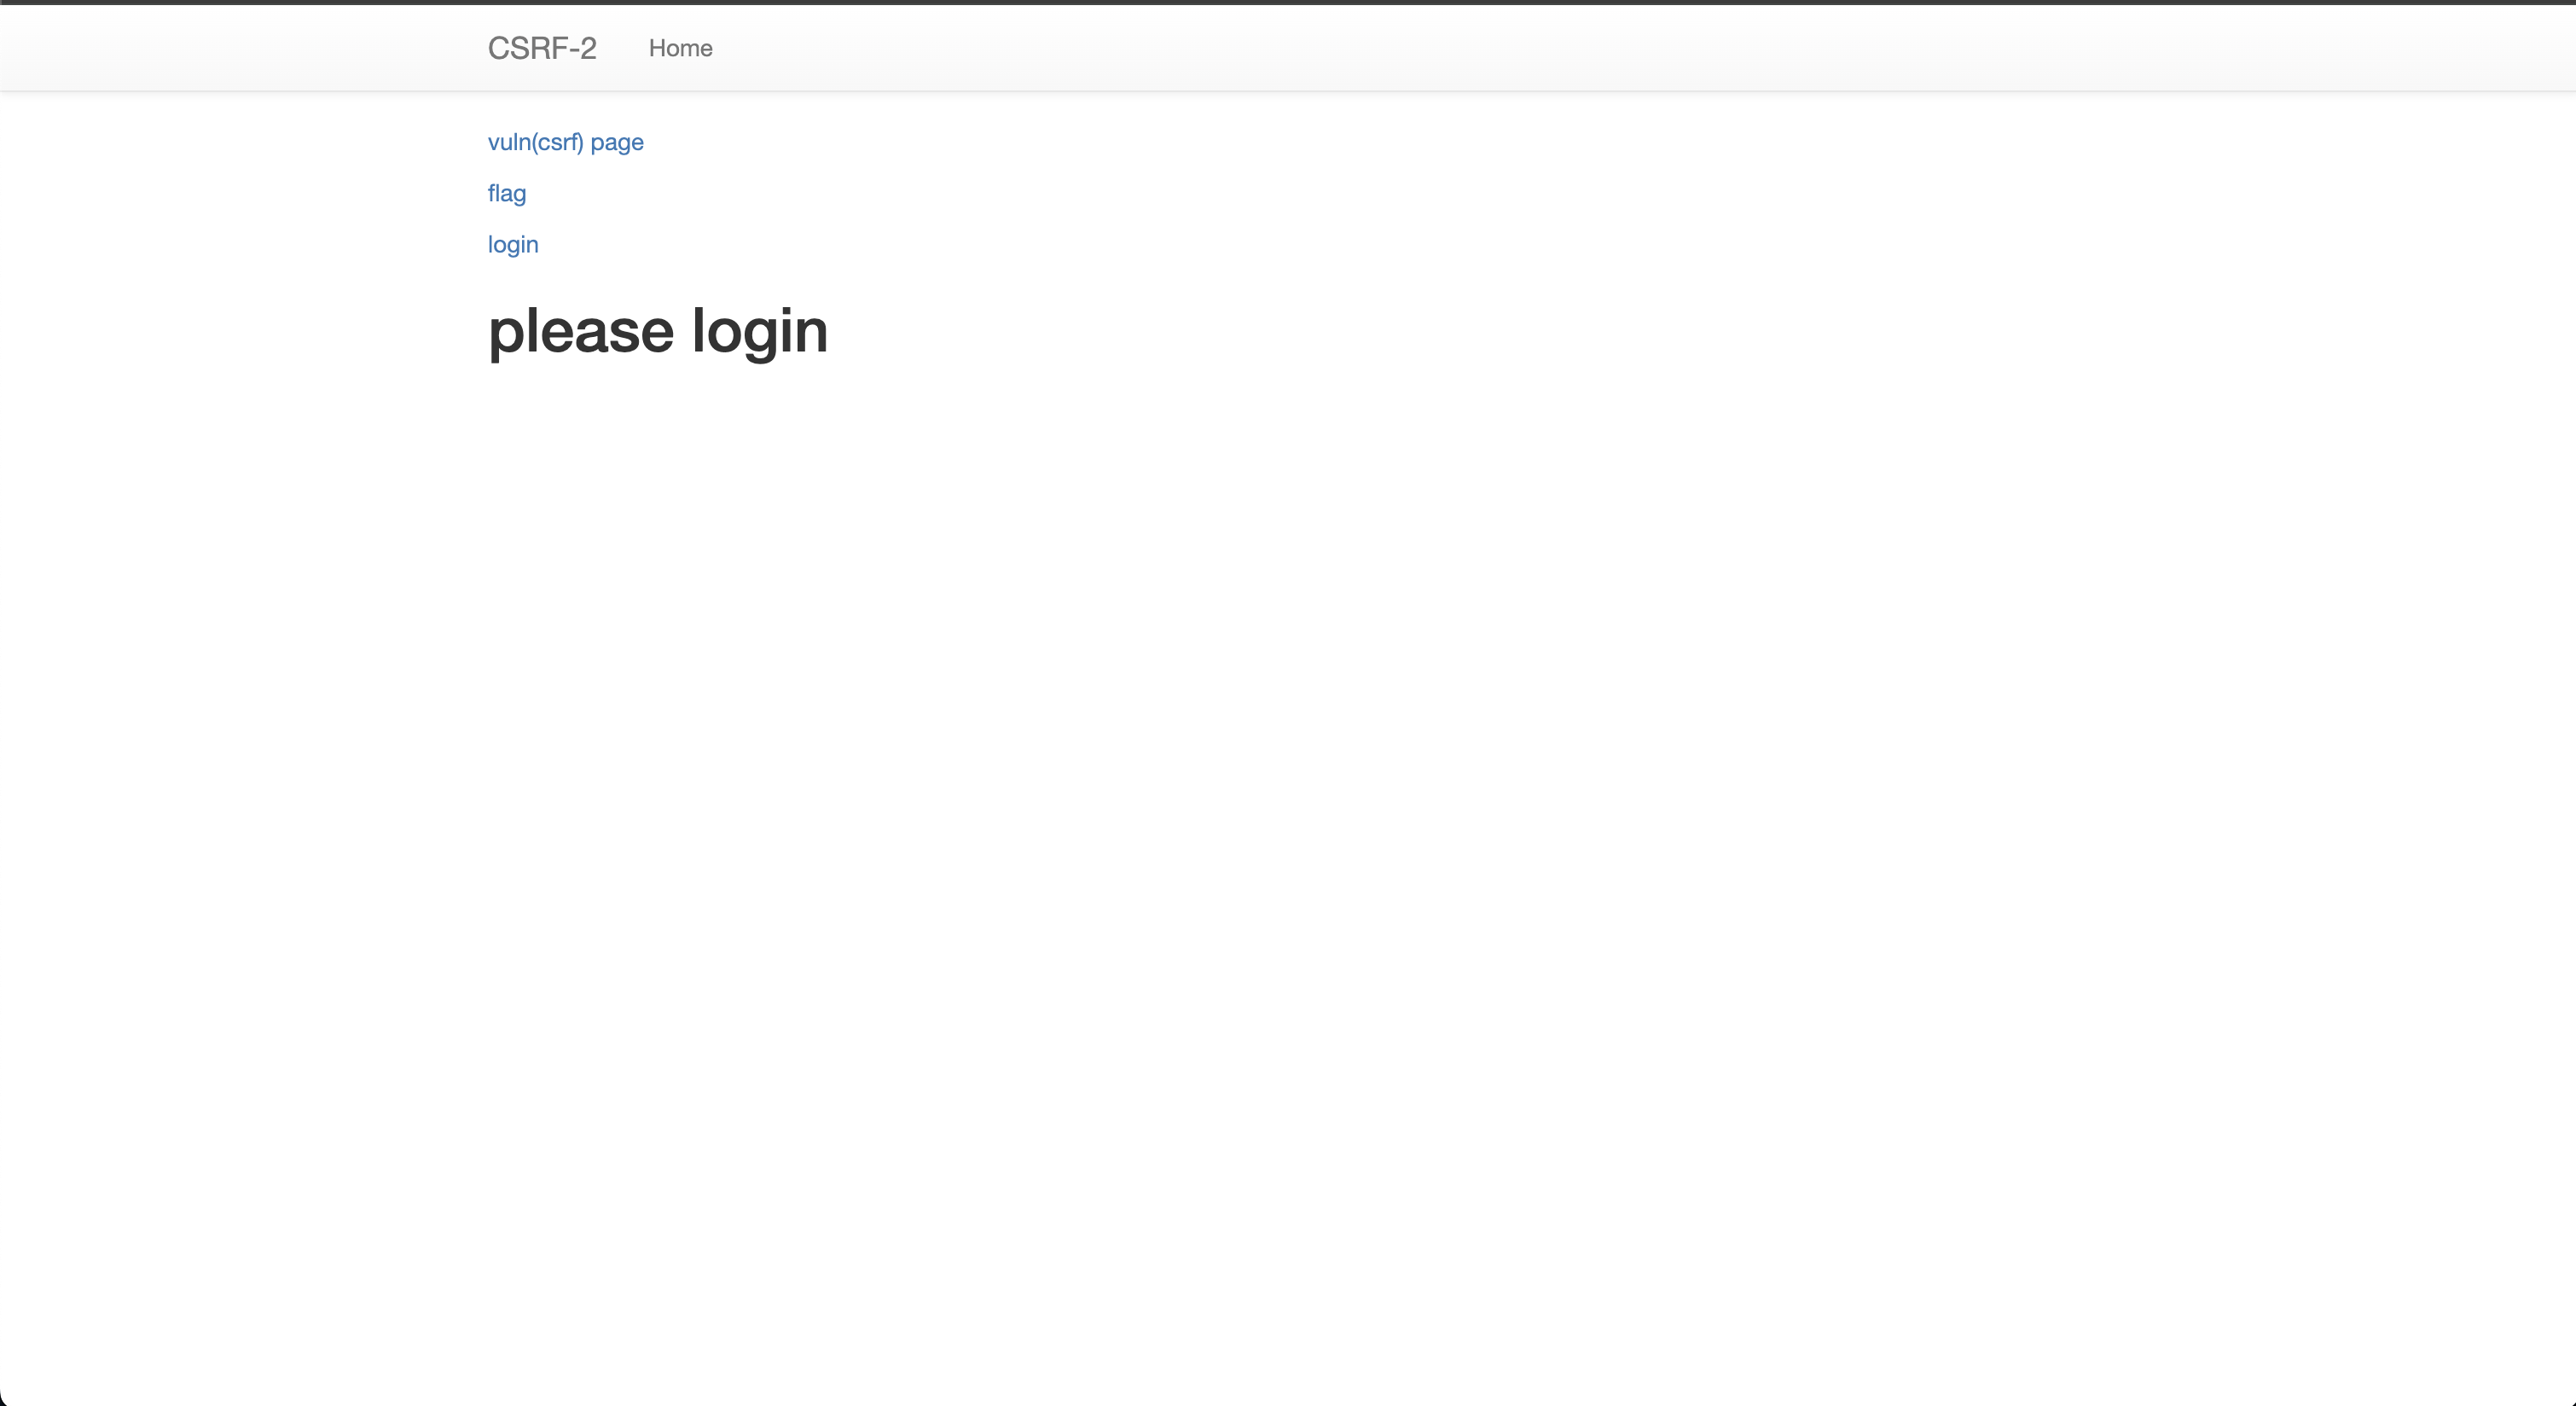The height and width of the screenshot is (1406, 2576).
Task: Click CSRF-2 logo text in header
Action: tap(542, 48)
